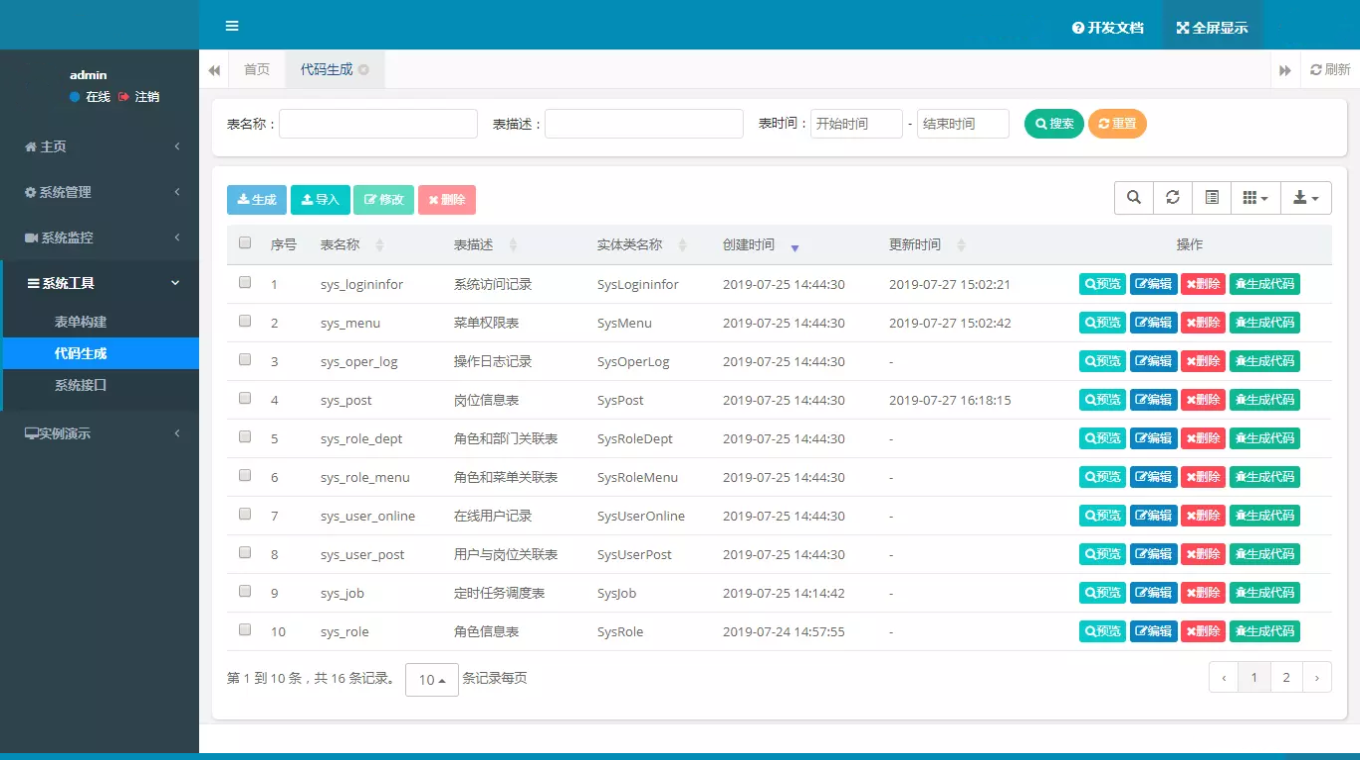Check the sys_post row checkbox

[x=245, y=398]
